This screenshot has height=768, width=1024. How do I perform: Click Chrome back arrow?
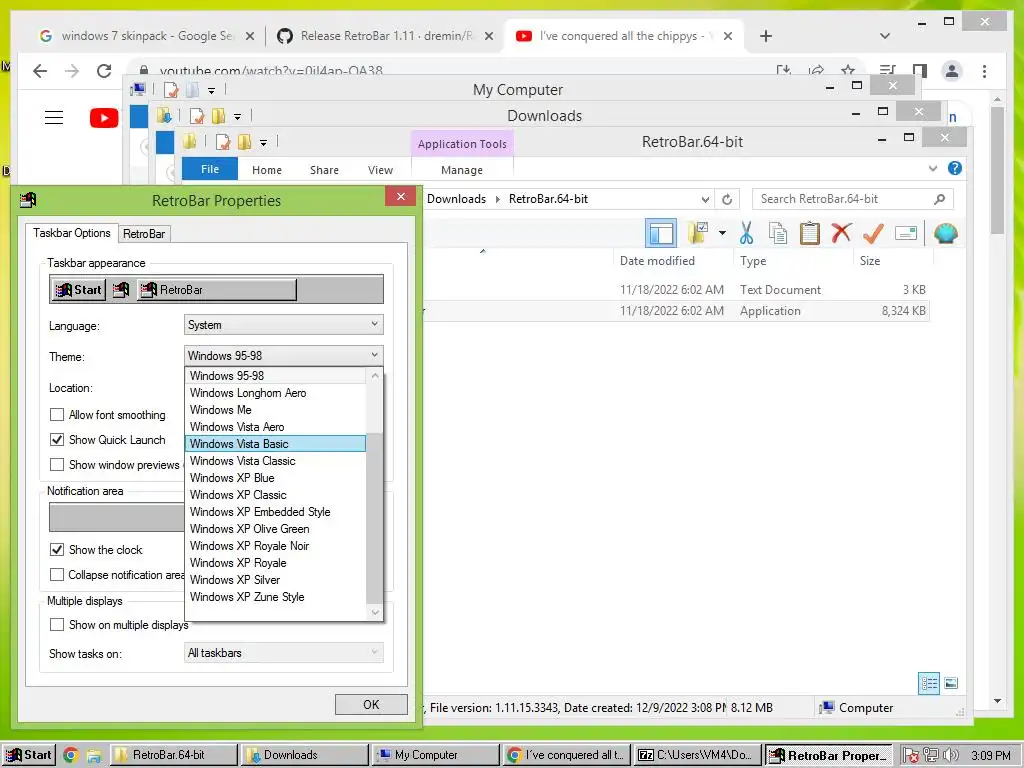[40, 71]
